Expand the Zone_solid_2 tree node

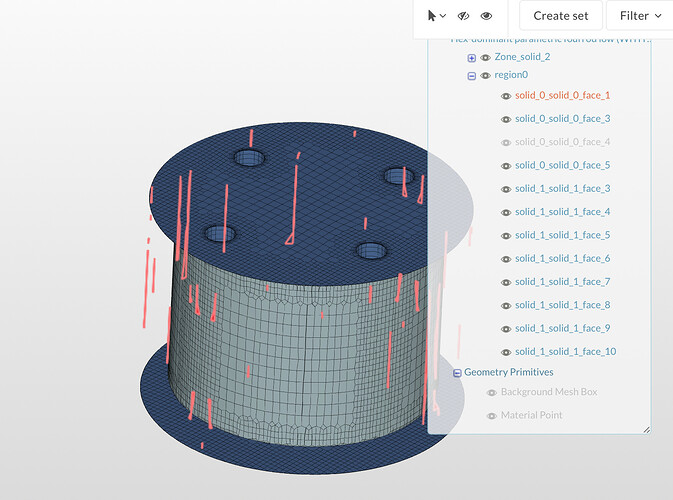point(472,58)
